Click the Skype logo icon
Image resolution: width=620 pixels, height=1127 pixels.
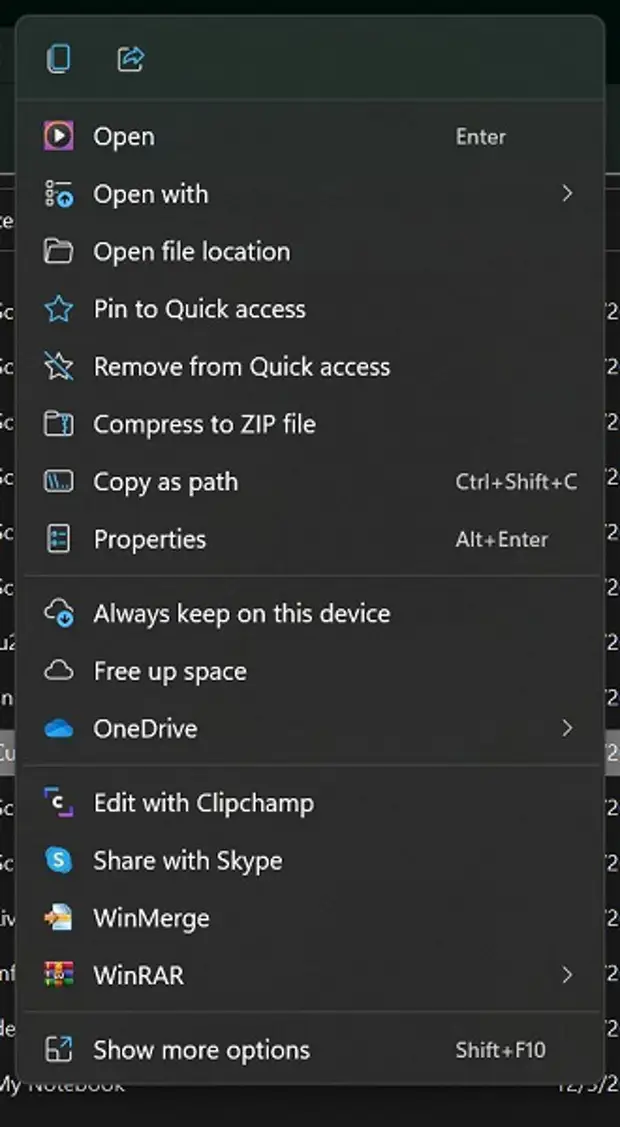point(59,861)
